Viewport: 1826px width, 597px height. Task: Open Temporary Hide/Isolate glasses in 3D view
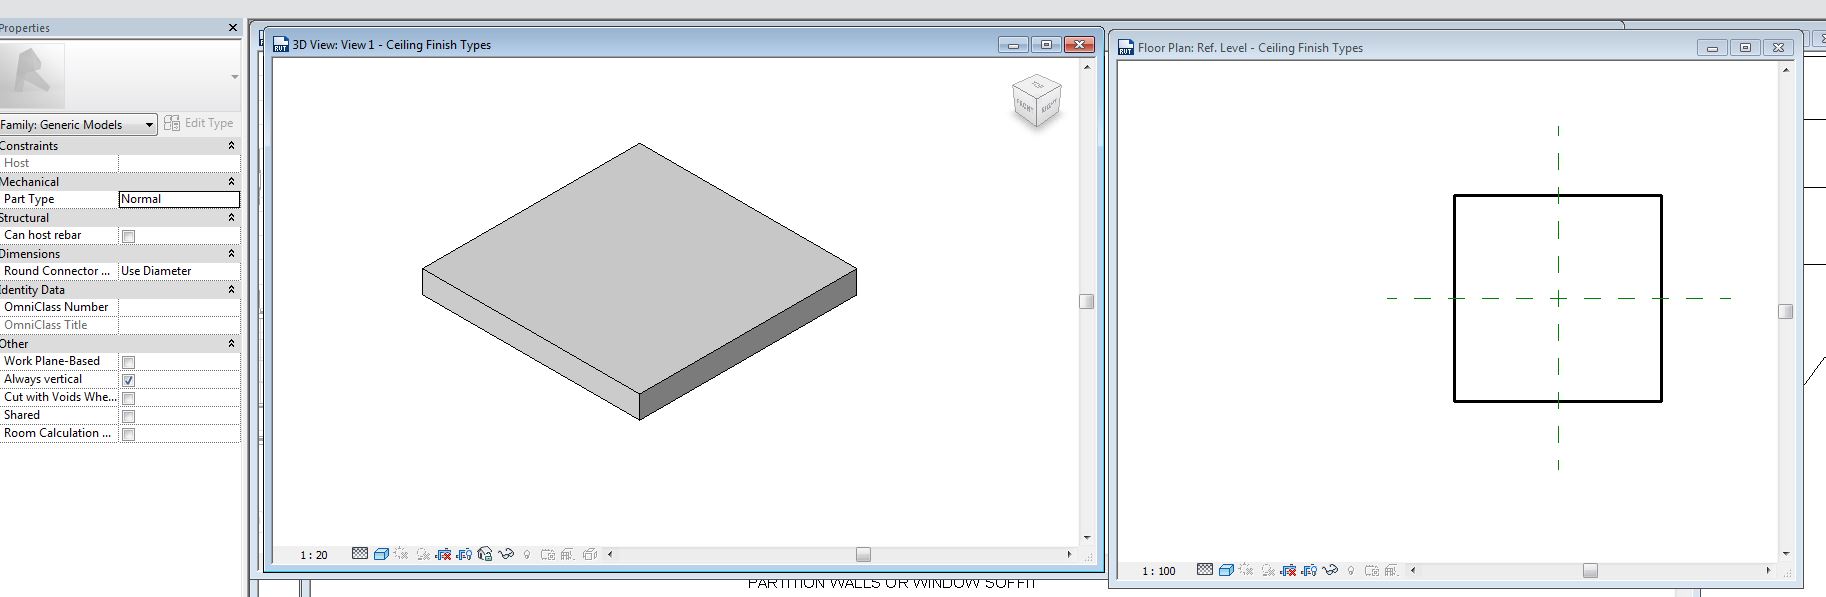point(506,554)
